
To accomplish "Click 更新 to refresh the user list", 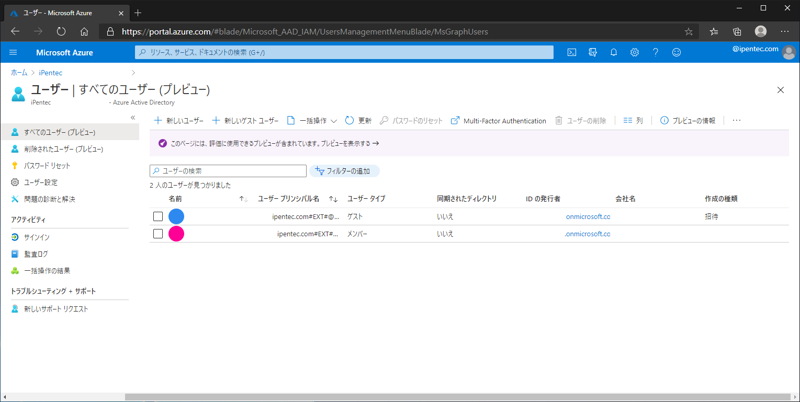I will tap(358, 121).
